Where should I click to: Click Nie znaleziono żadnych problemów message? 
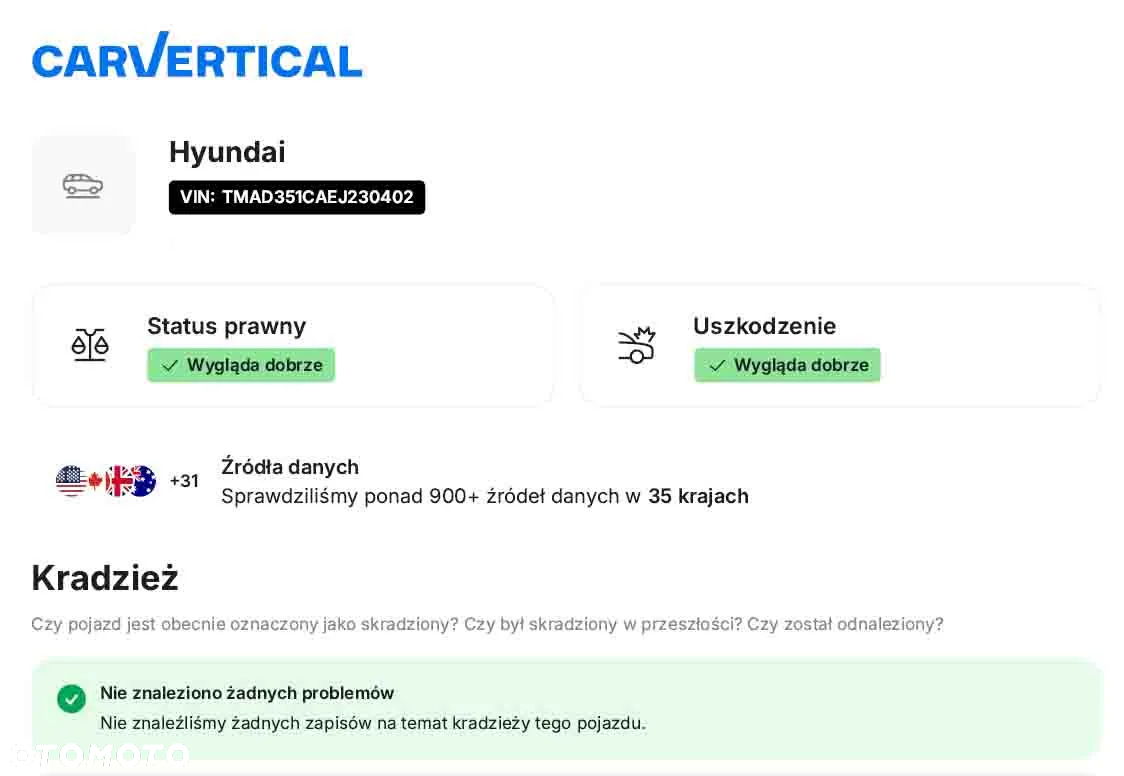247,693
